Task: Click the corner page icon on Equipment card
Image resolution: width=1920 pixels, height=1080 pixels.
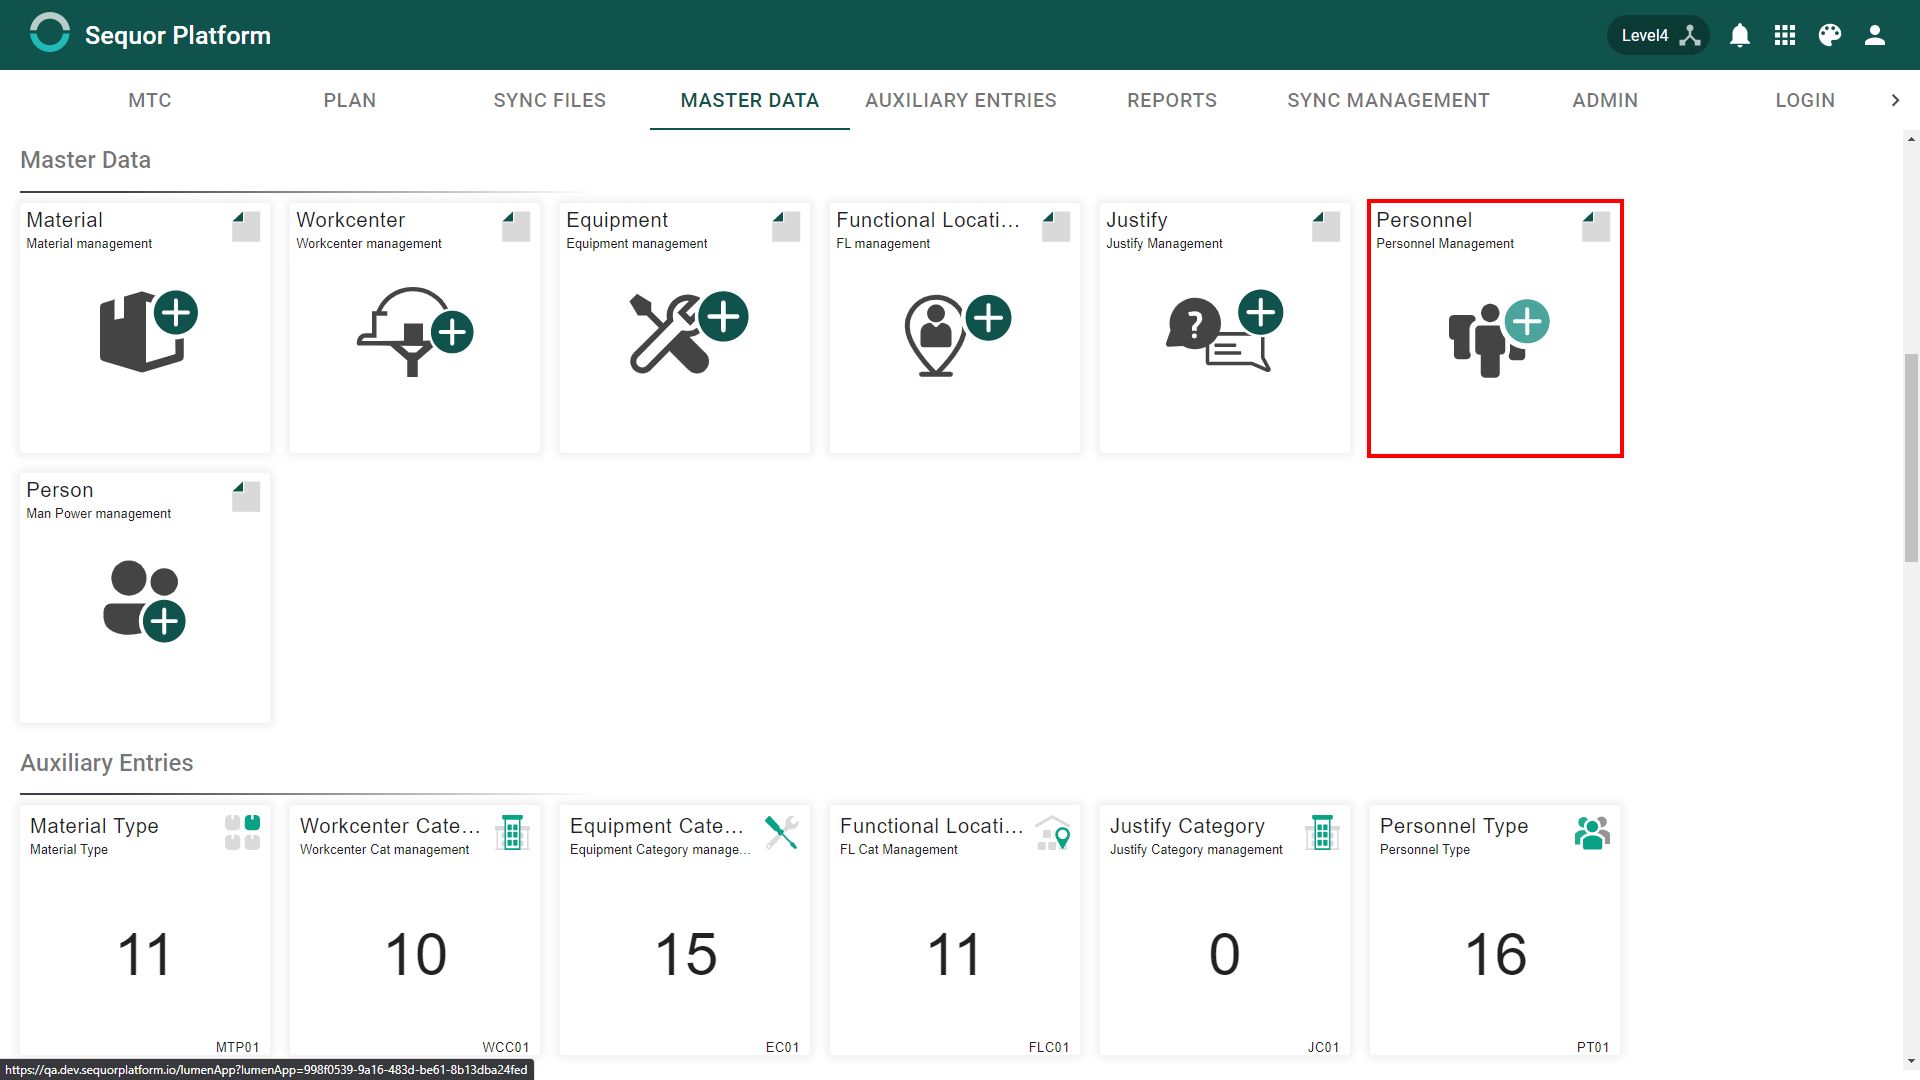Action: [785, 226]
